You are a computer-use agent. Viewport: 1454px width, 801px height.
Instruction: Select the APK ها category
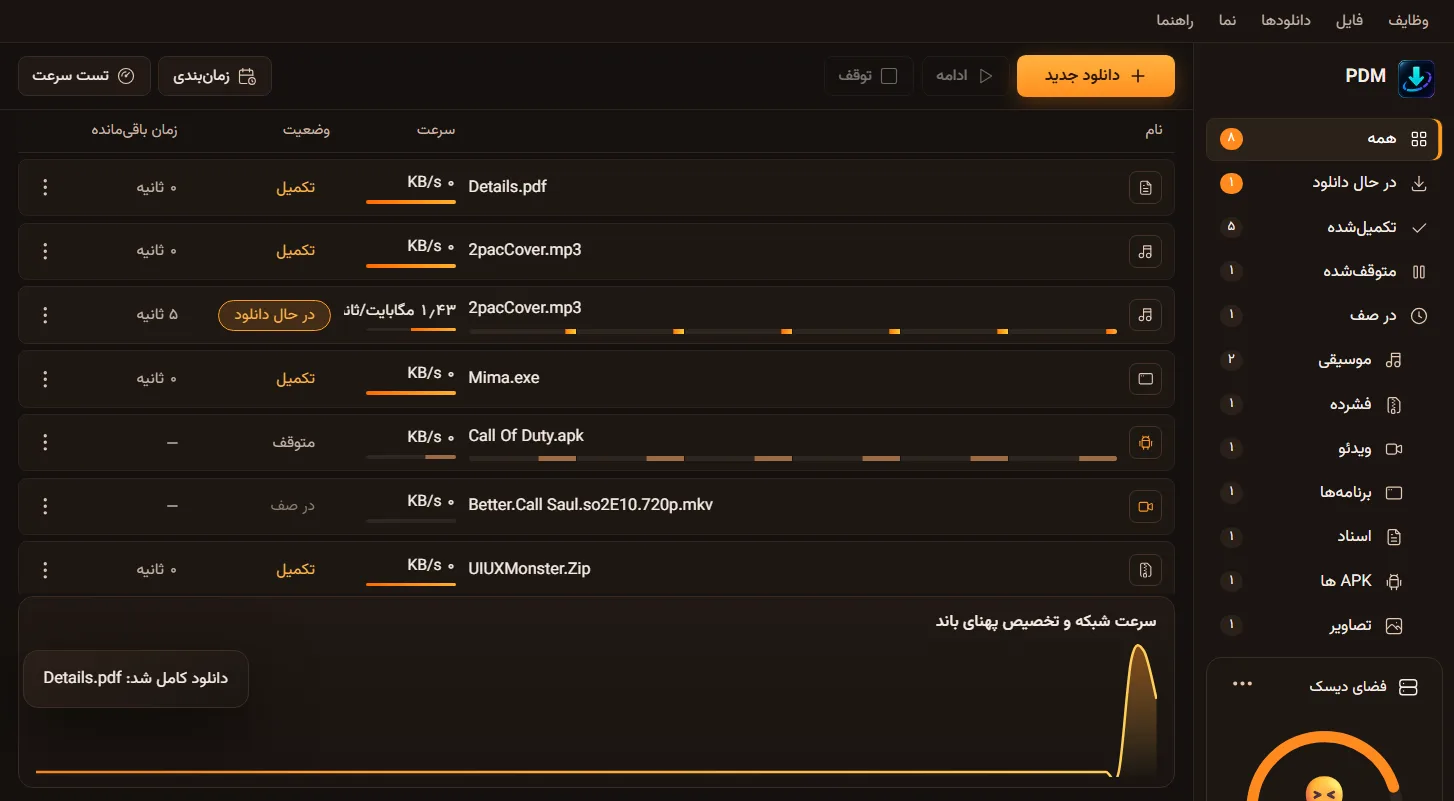click(x=1324, y=581)
